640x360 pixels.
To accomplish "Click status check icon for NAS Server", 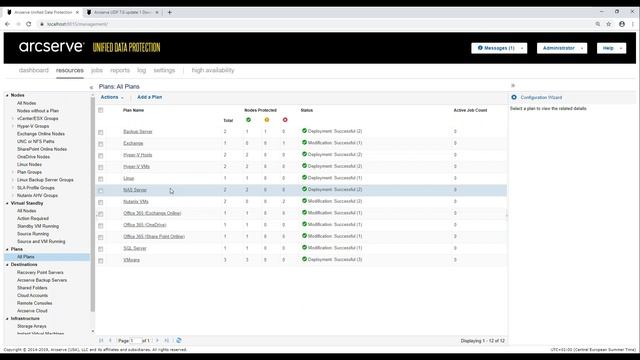I will 304,189.
